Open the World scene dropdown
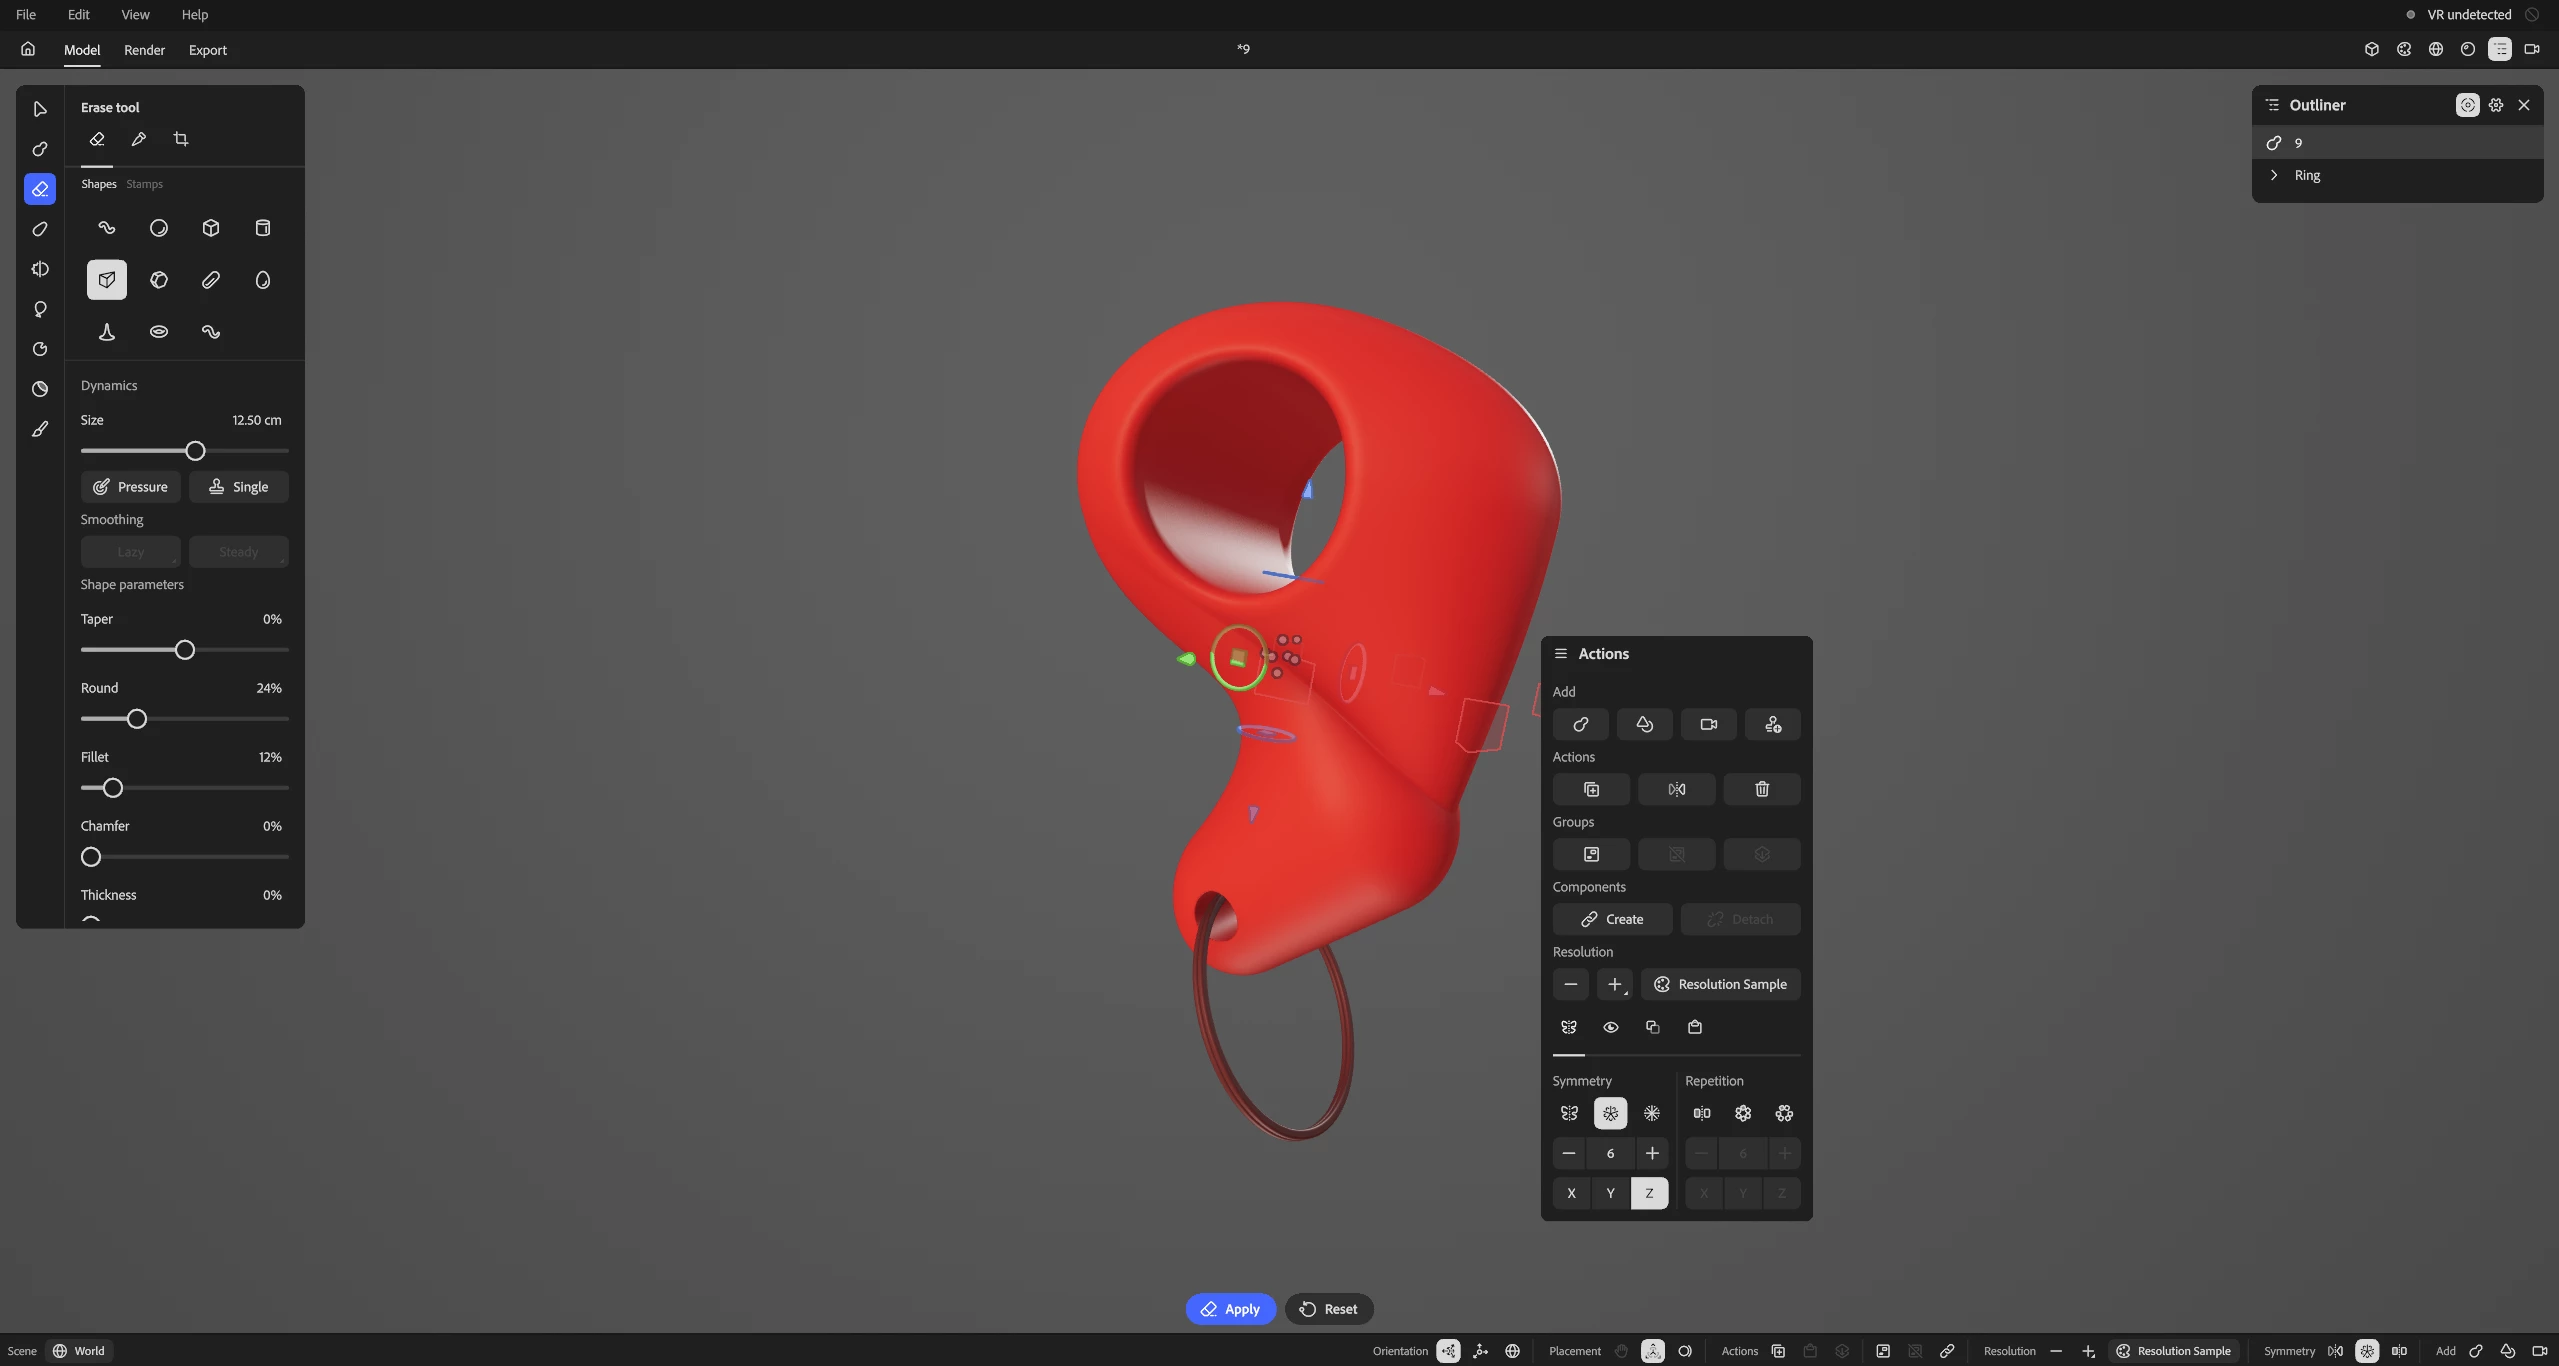This screenshot has height=1366, width=2559. tap(79, 1351)
